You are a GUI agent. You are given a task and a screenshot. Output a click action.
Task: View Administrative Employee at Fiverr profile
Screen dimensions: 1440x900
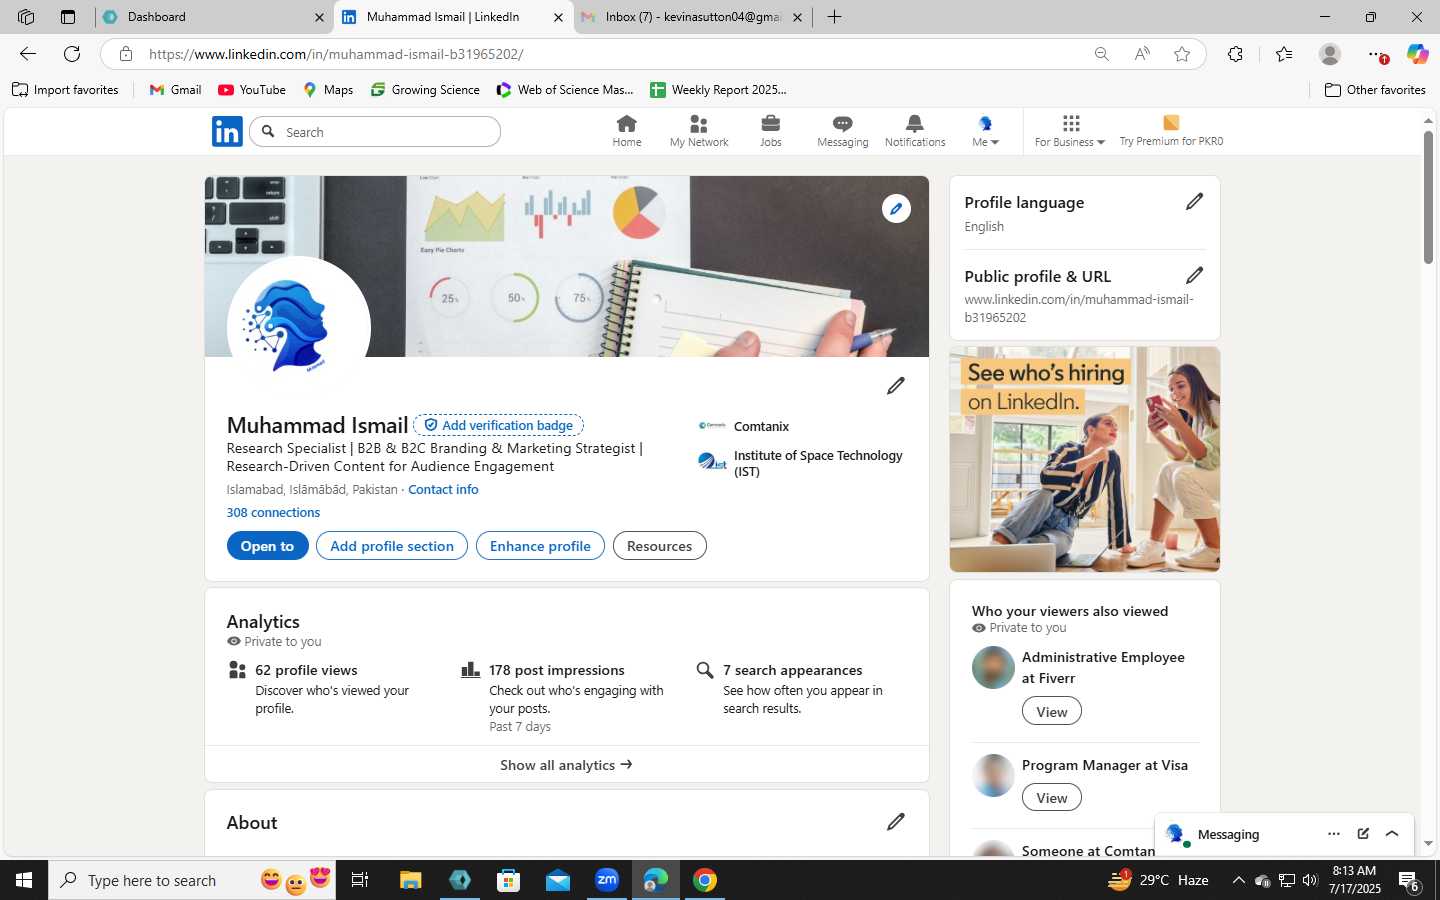click(x=1051, y=711)
